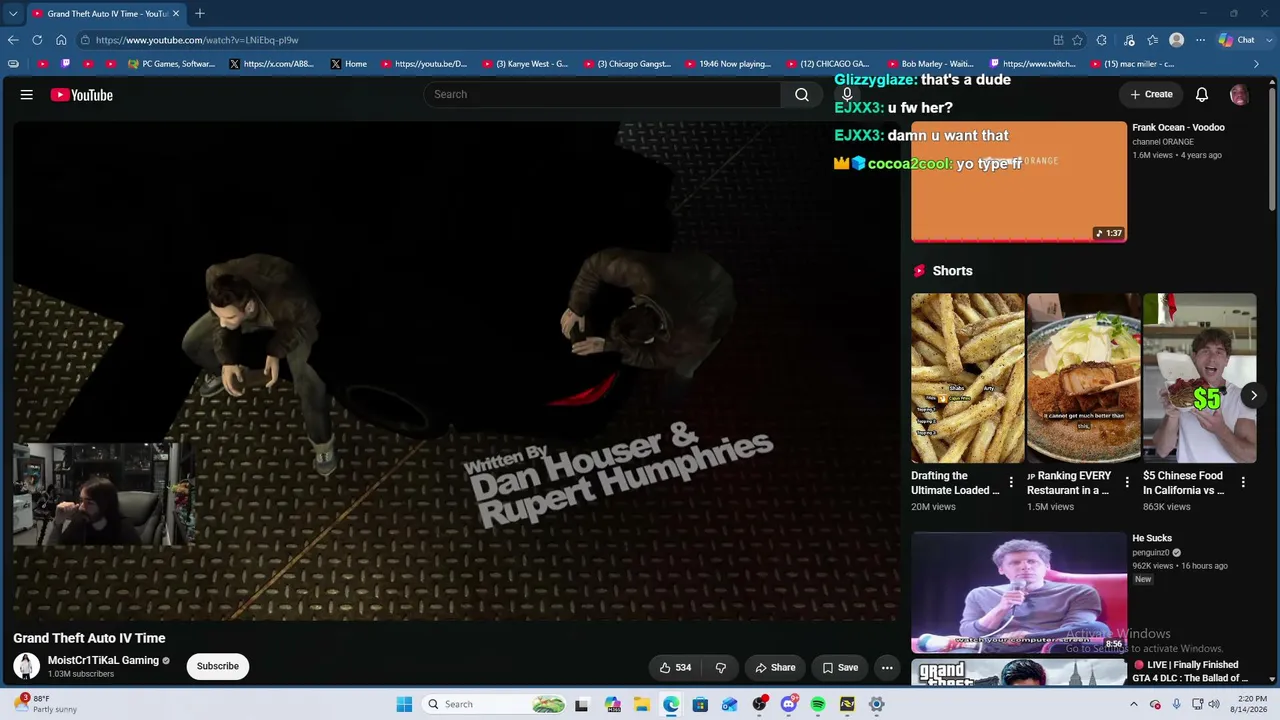This screenshot has height=720, width=1280.
Task: Open PC Games, Software bookmark
Action: tap(172, 64)
